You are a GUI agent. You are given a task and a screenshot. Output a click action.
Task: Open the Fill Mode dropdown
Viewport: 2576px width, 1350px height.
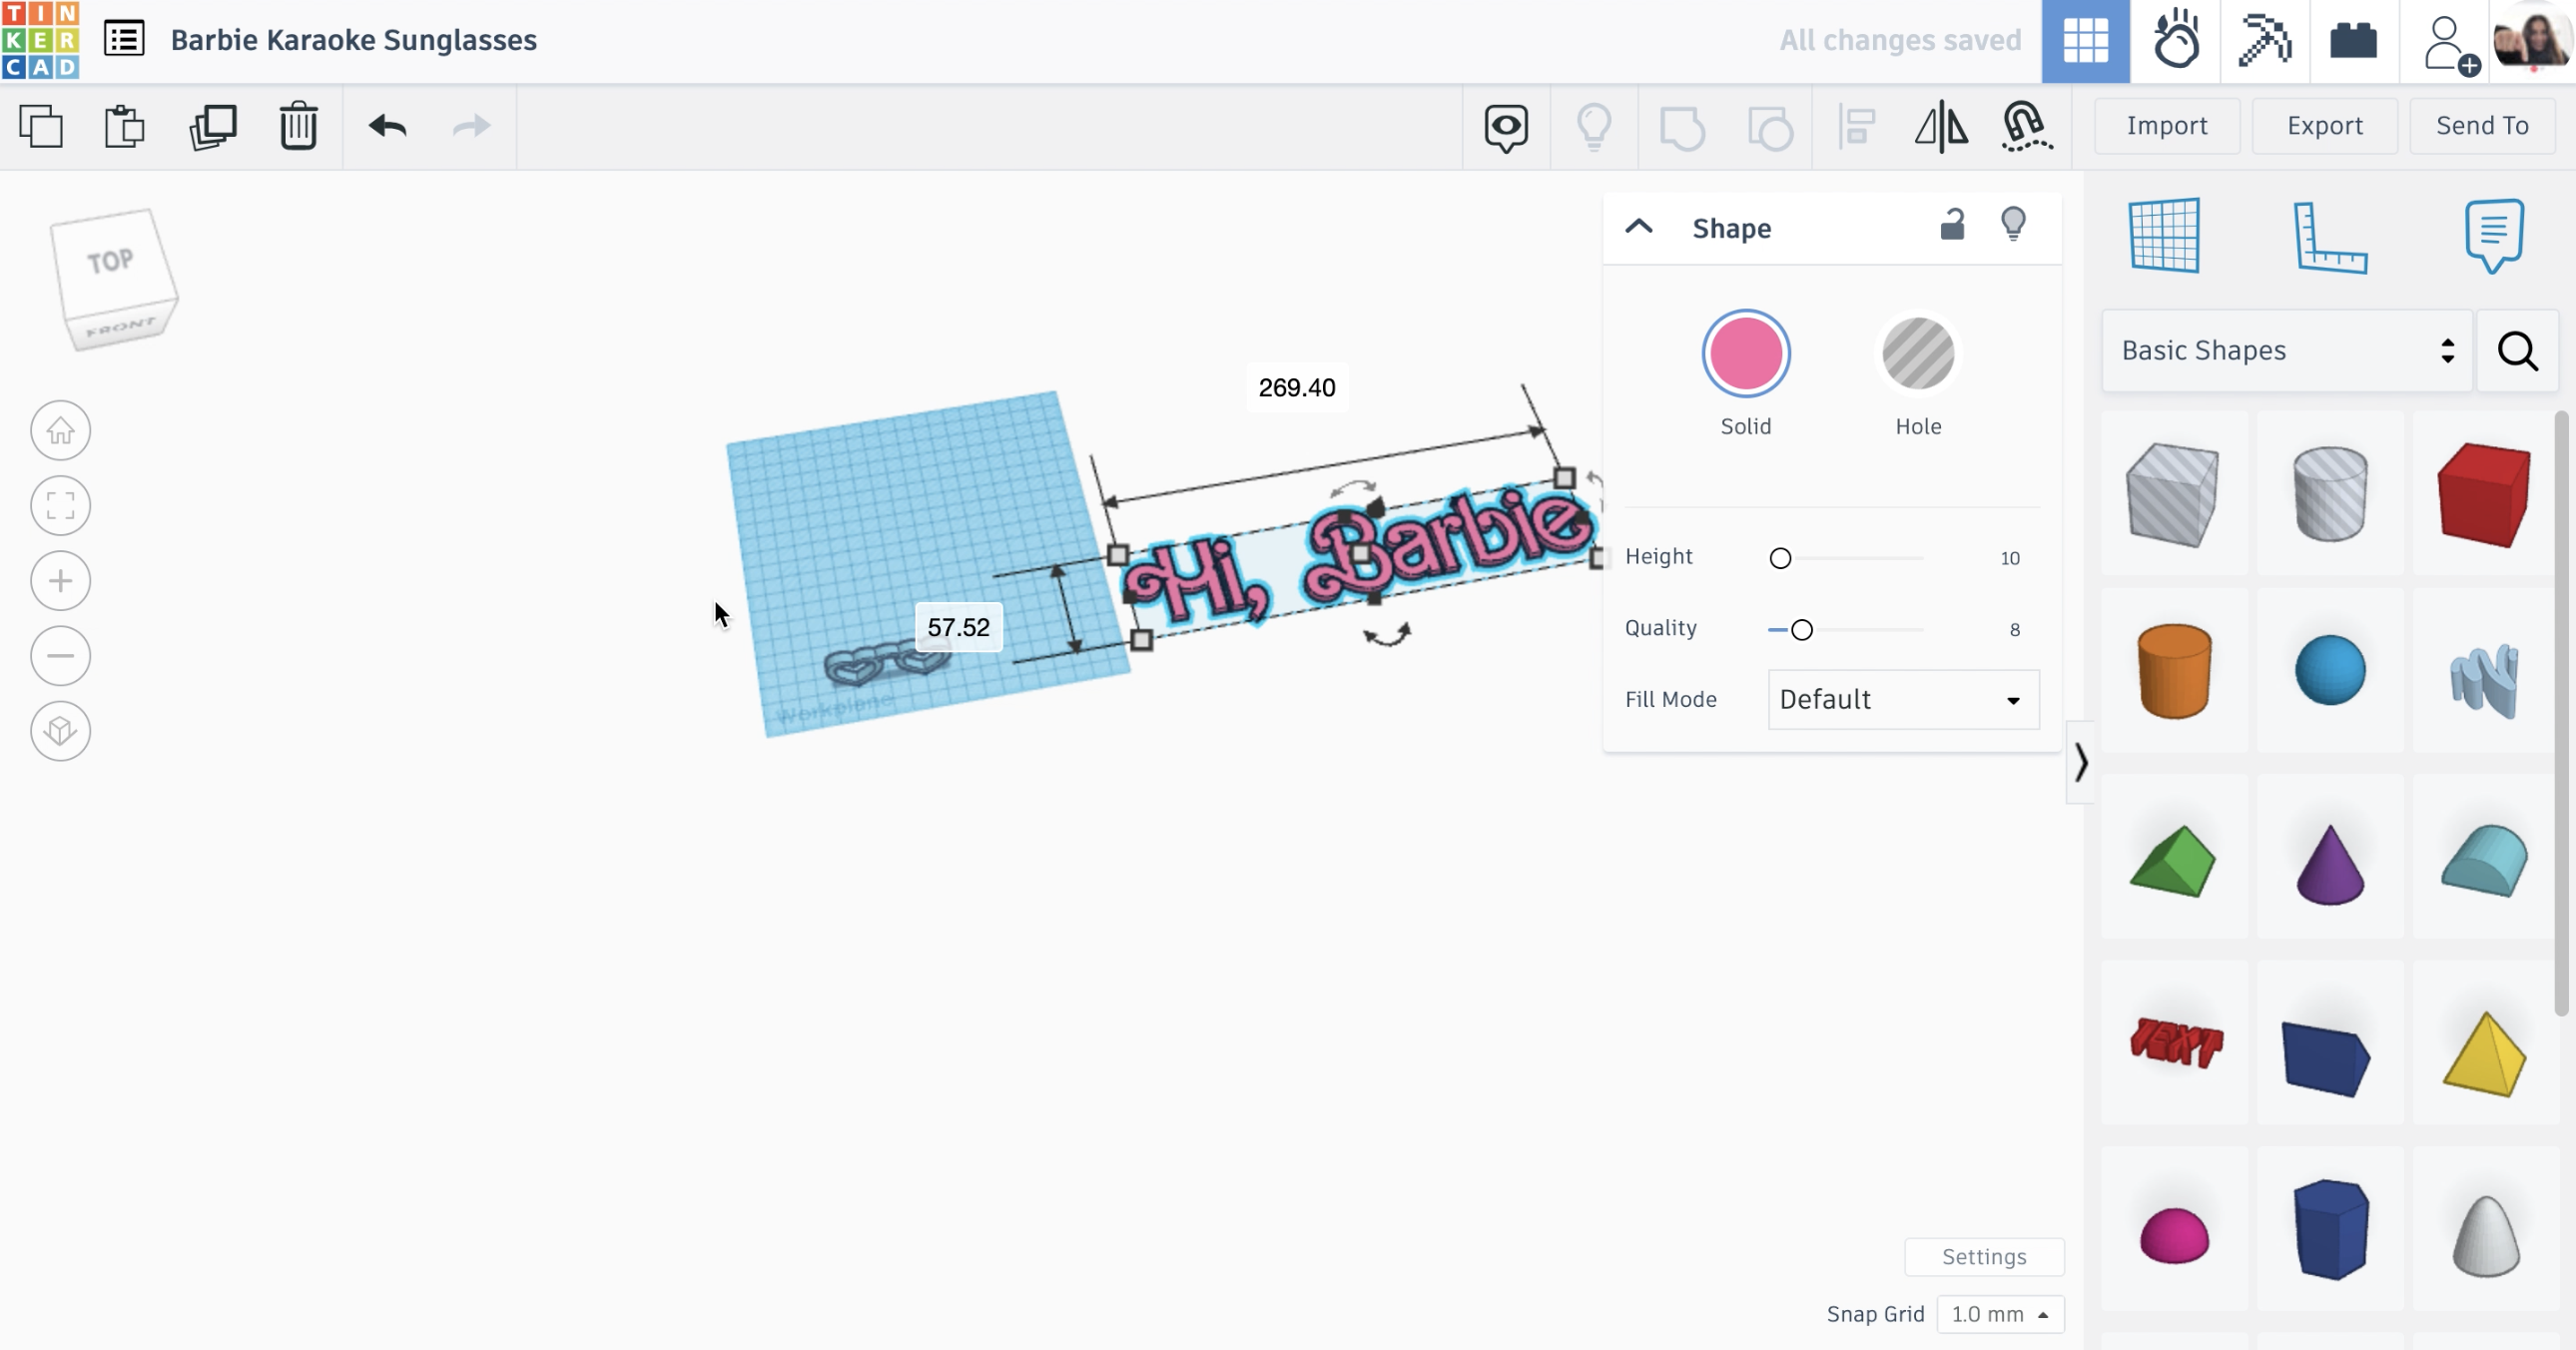click(1901, 699)
